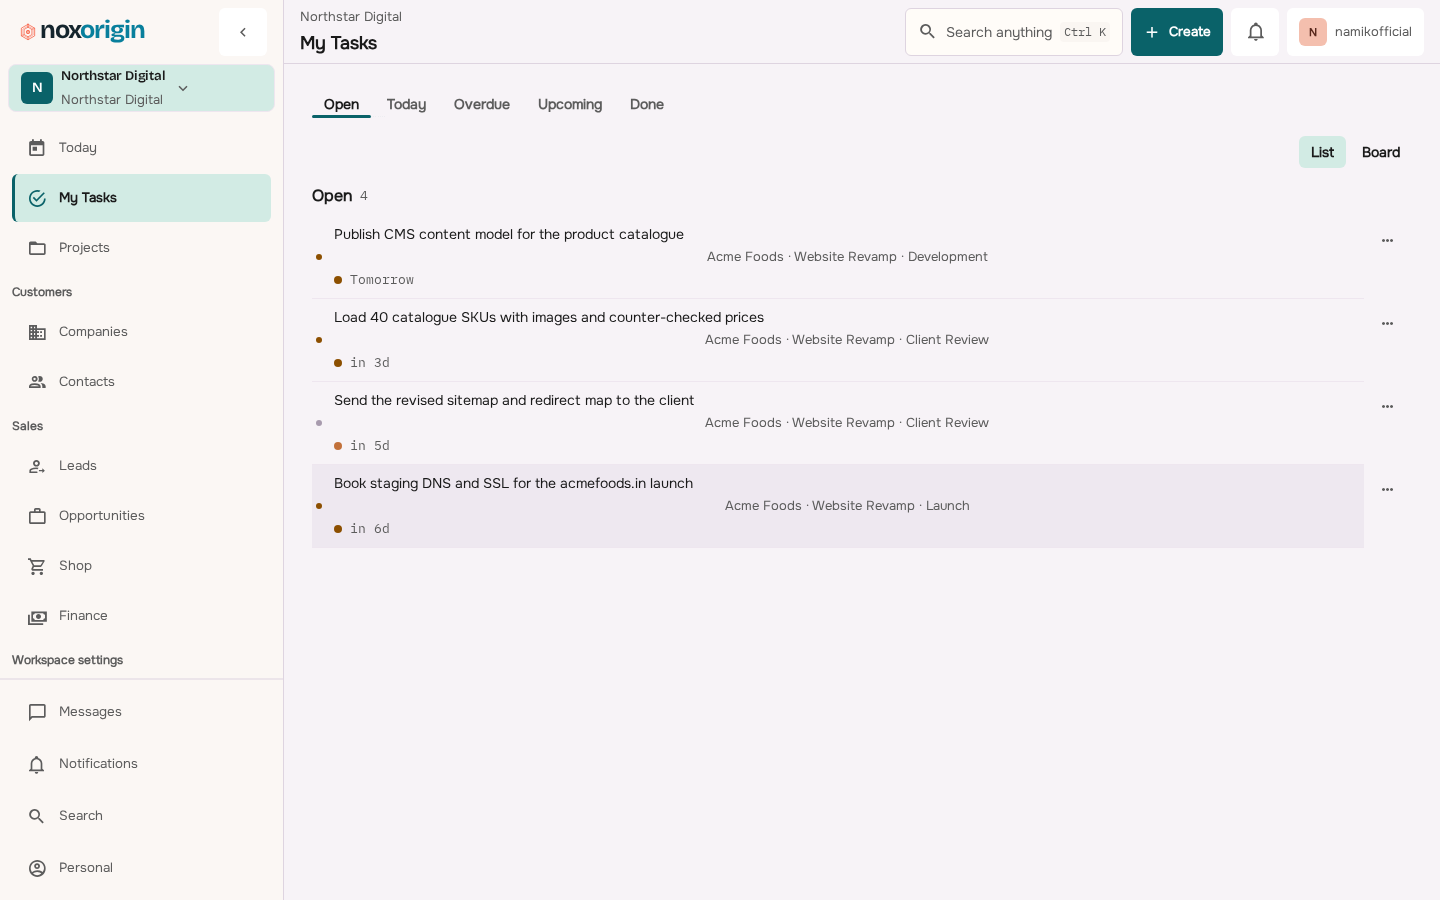Open more options for Send sitemap task

click(x=1387, y=407)
